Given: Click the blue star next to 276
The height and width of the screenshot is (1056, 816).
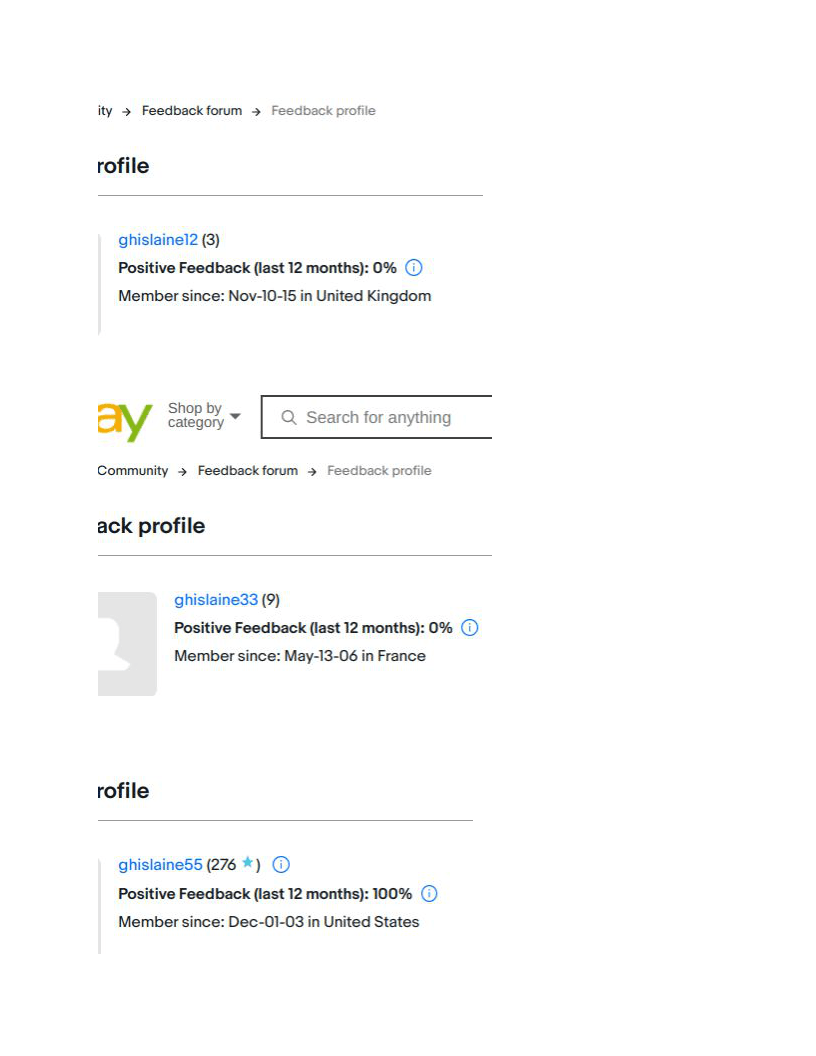Looking at the screenshot, I should pyautogui.click(x=247, y=864).
